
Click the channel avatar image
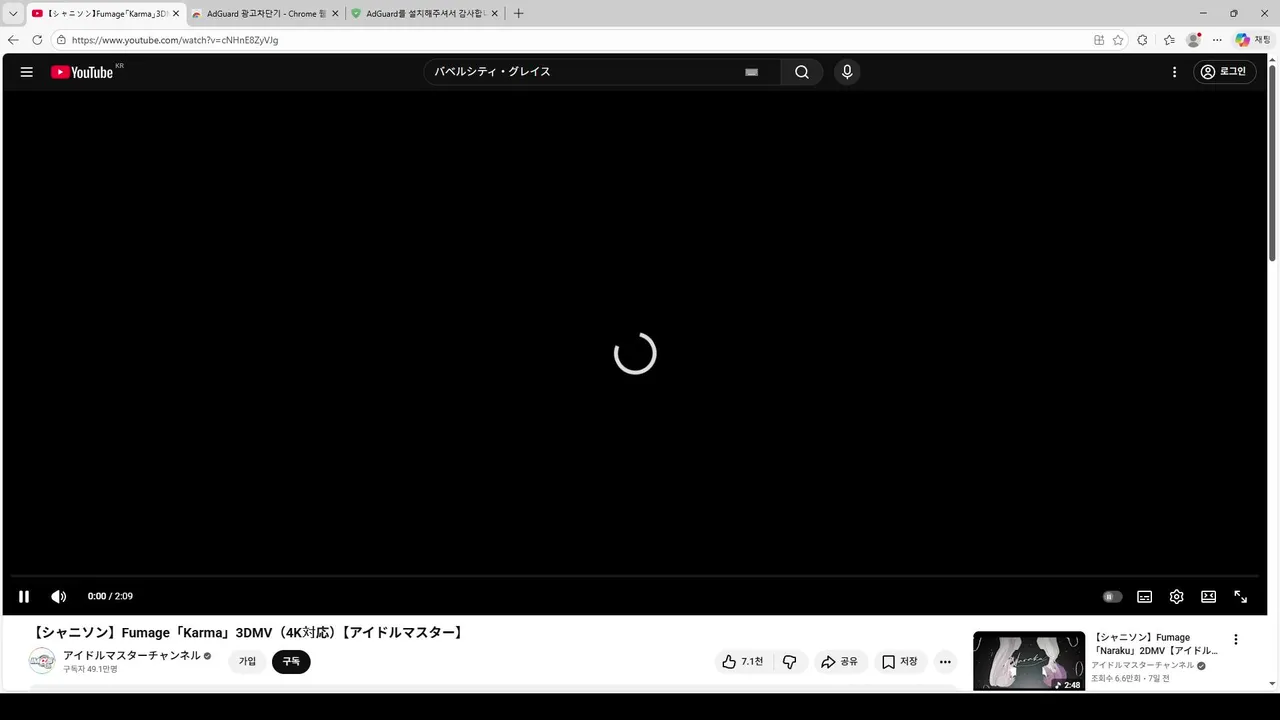click(42, 661)
